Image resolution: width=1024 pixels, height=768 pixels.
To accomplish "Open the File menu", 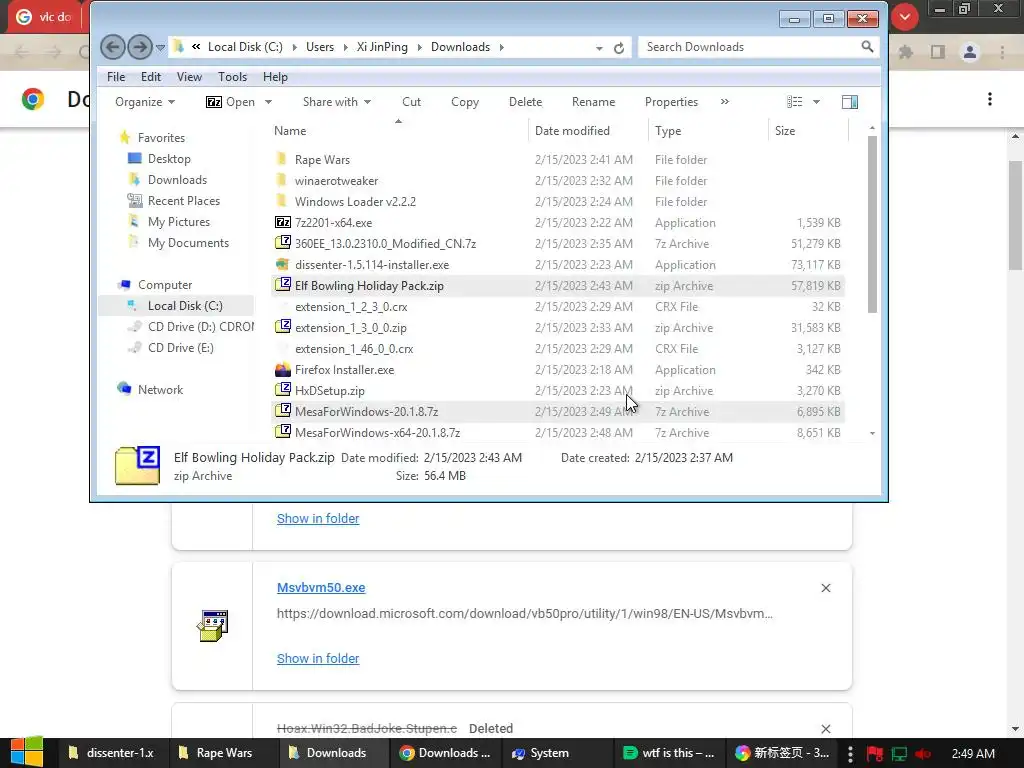I will click(116, 76).
